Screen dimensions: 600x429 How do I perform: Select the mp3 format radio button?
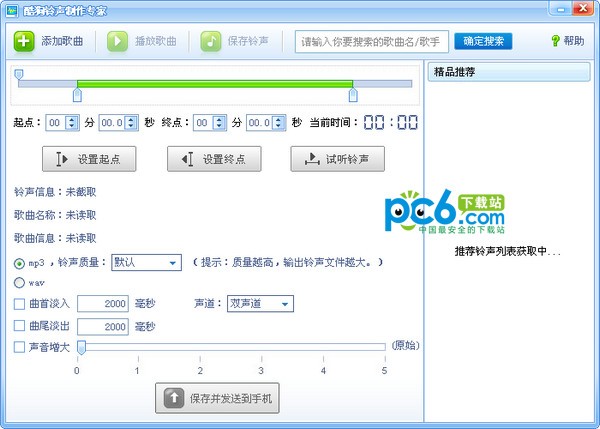(19, 263)
